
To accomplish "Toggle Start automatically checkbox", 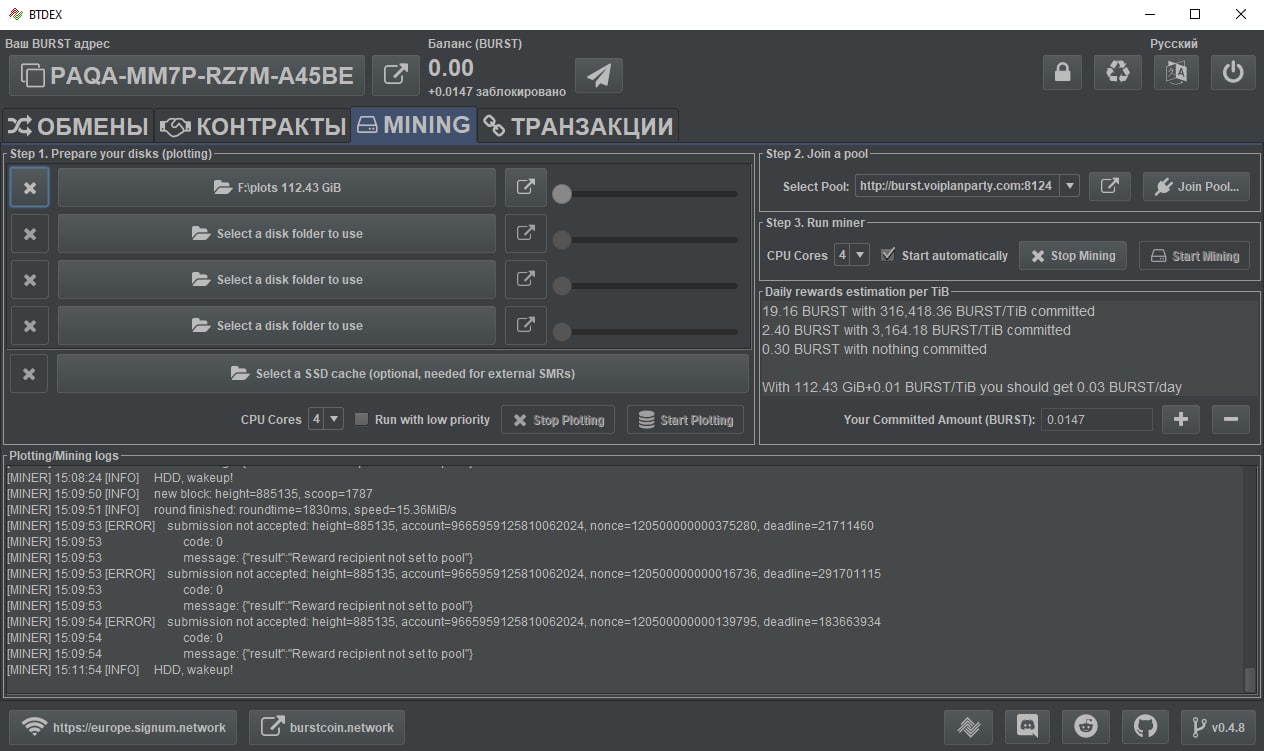I will click(x=944, y=255).
